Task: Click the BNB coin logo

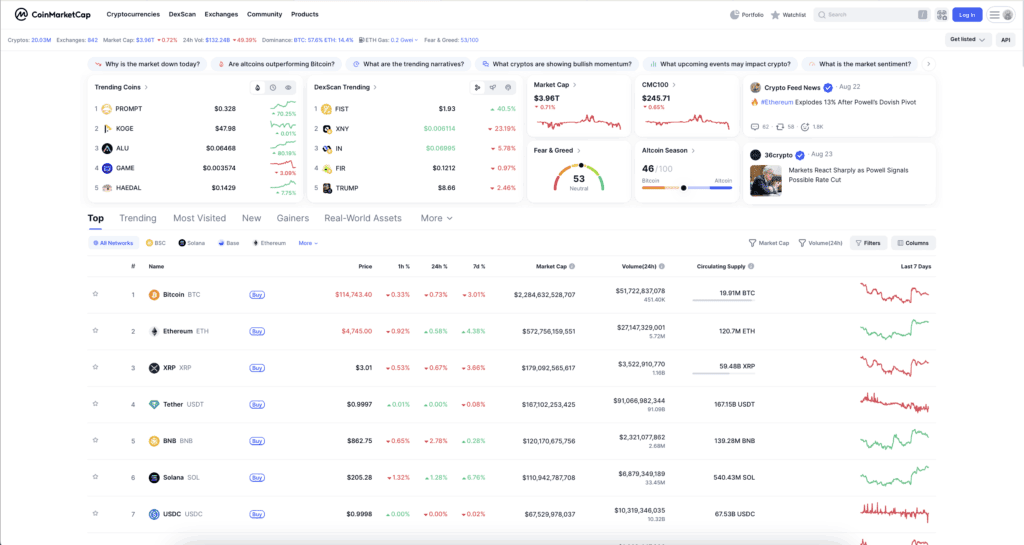Action: 154,441
